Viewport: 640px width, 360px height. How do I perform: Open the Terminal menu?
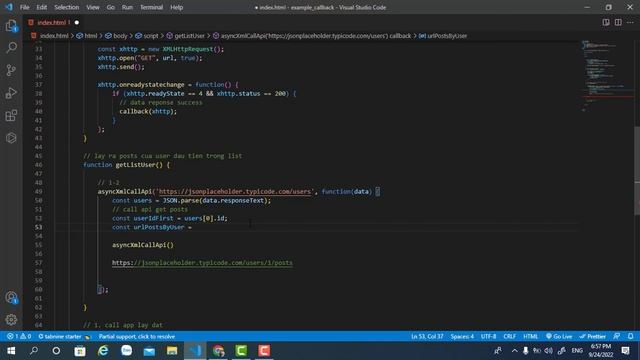[x=151, y=7]
